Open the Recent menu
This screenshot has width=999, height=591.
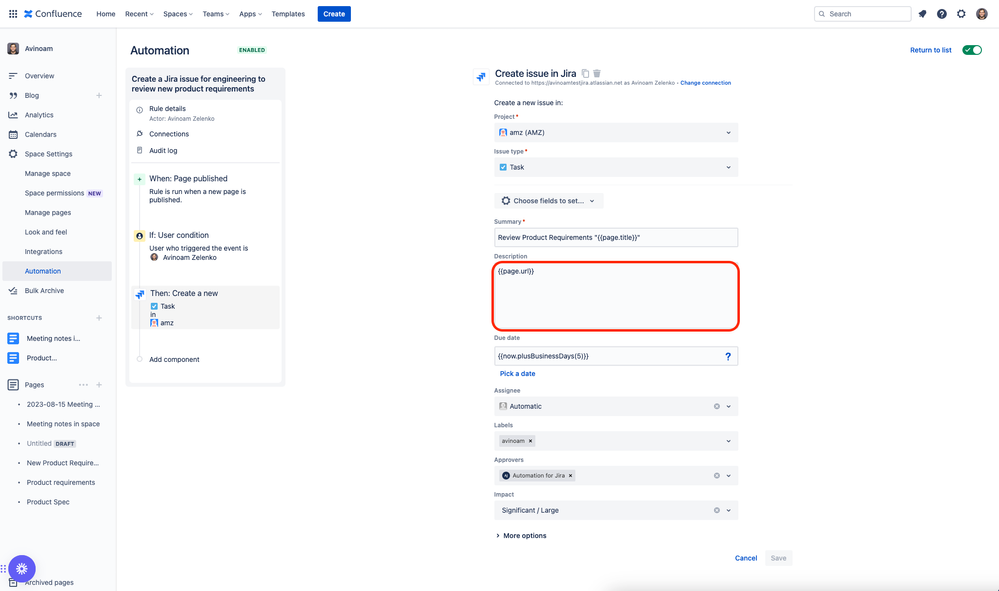[139, 14]
